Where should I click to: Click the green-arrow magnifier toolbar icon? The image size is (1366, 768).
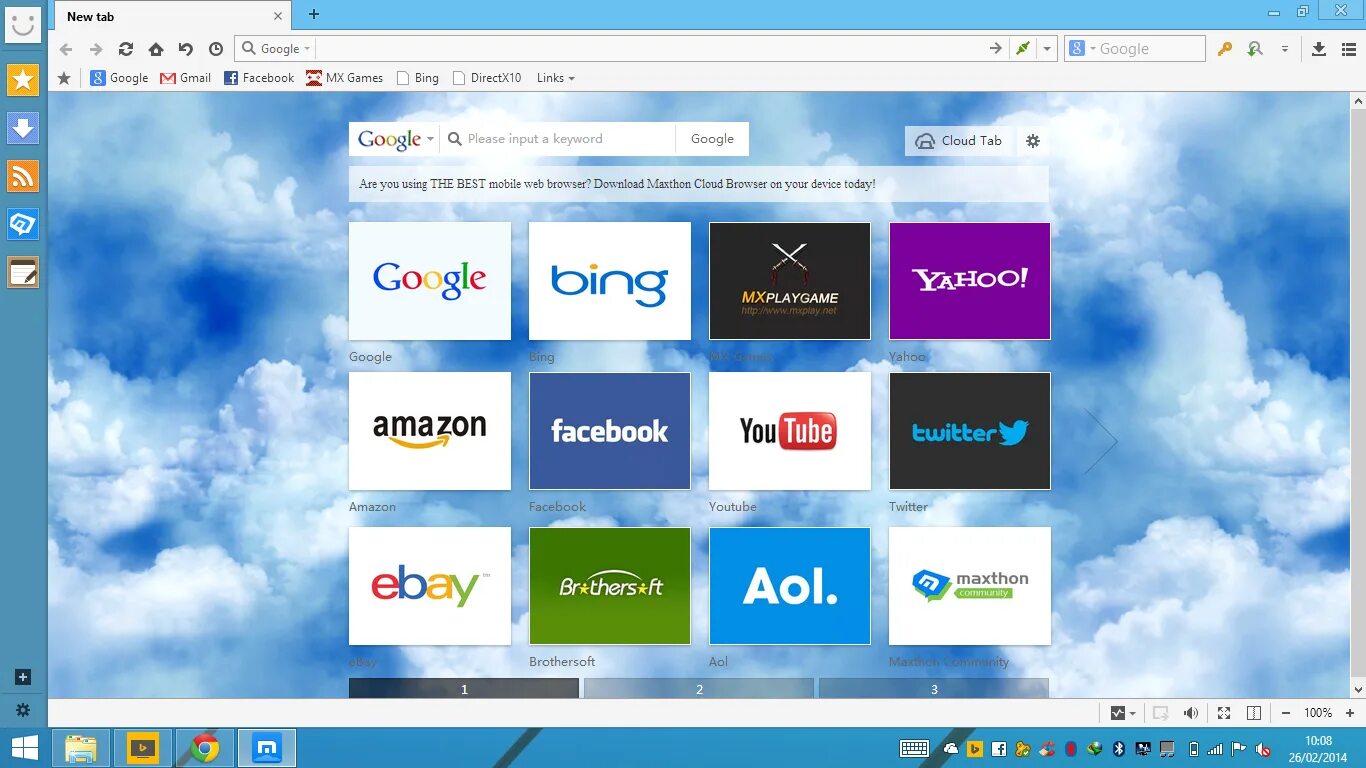click(x=1255, y=49)
